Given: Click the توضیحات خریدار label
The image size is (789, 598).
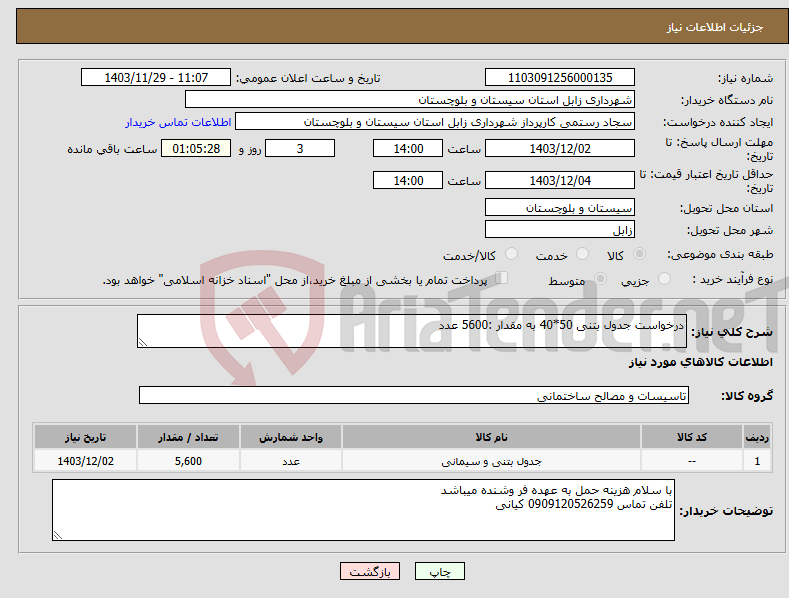Looking at the screenshot, I should coord(726,511).
